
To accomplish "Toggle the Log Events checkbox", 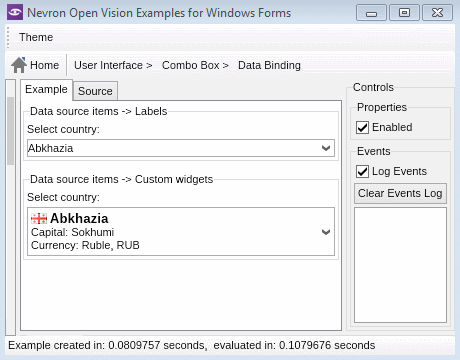I will pyautogui.click(x=362, y=171).
